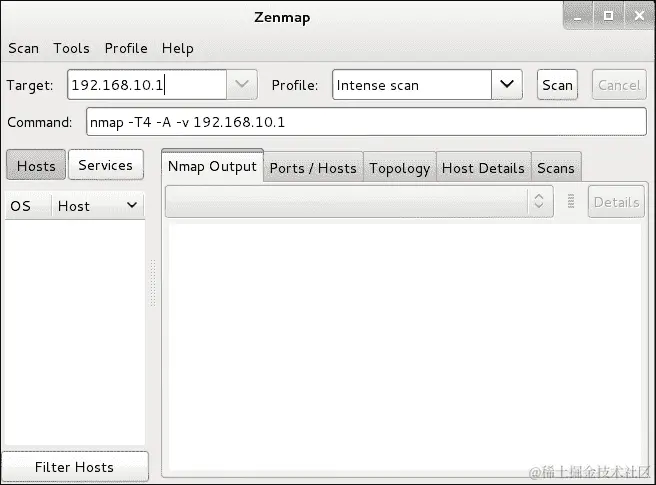Switch to the Topology tab

click(400, 168)
